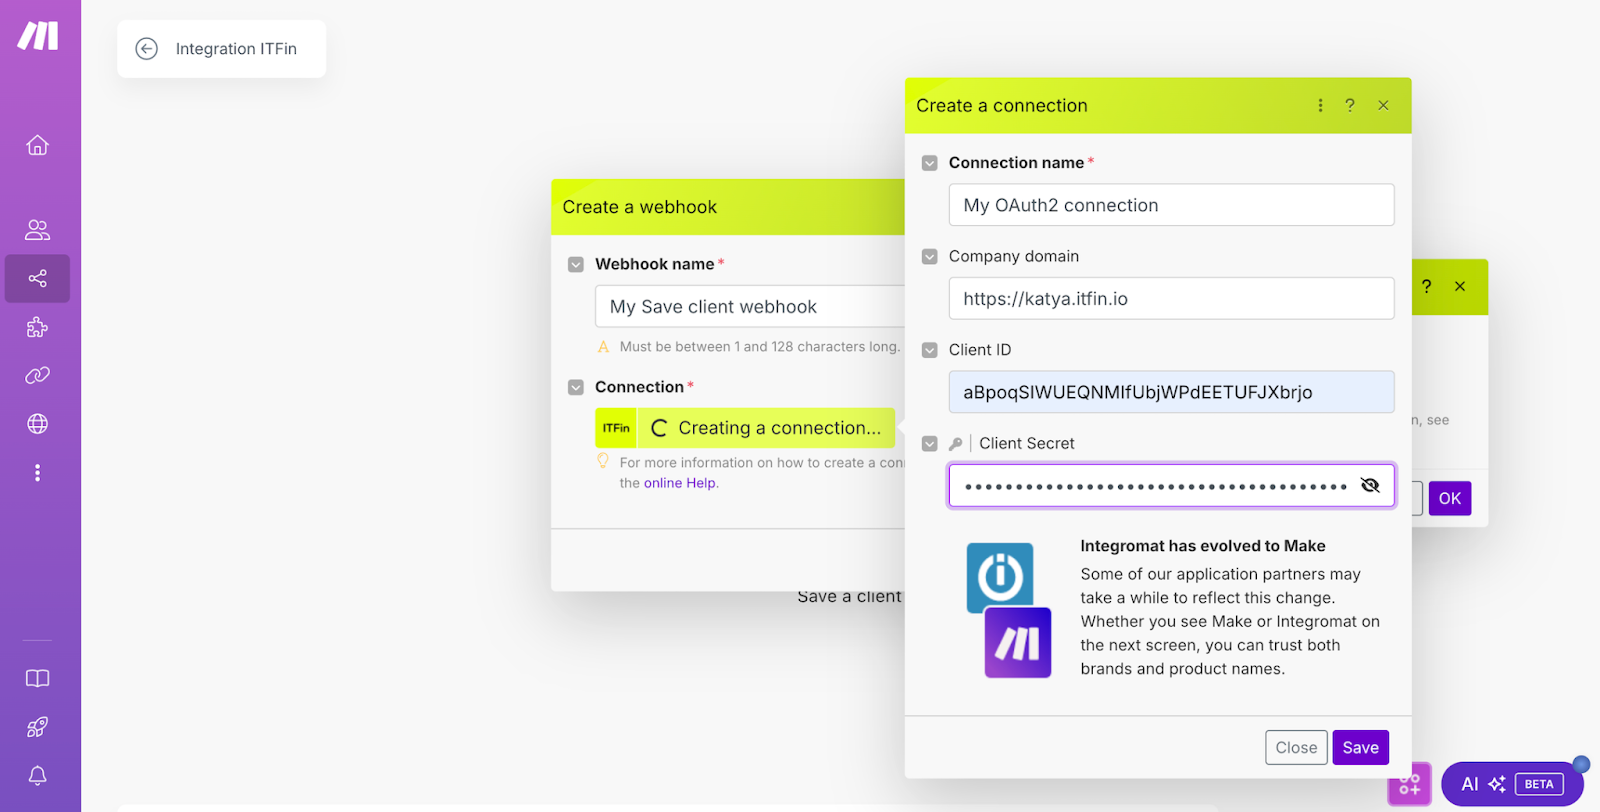The image size is (1600, 812).
Task: Click the Save a client module label
Action: 849,597
